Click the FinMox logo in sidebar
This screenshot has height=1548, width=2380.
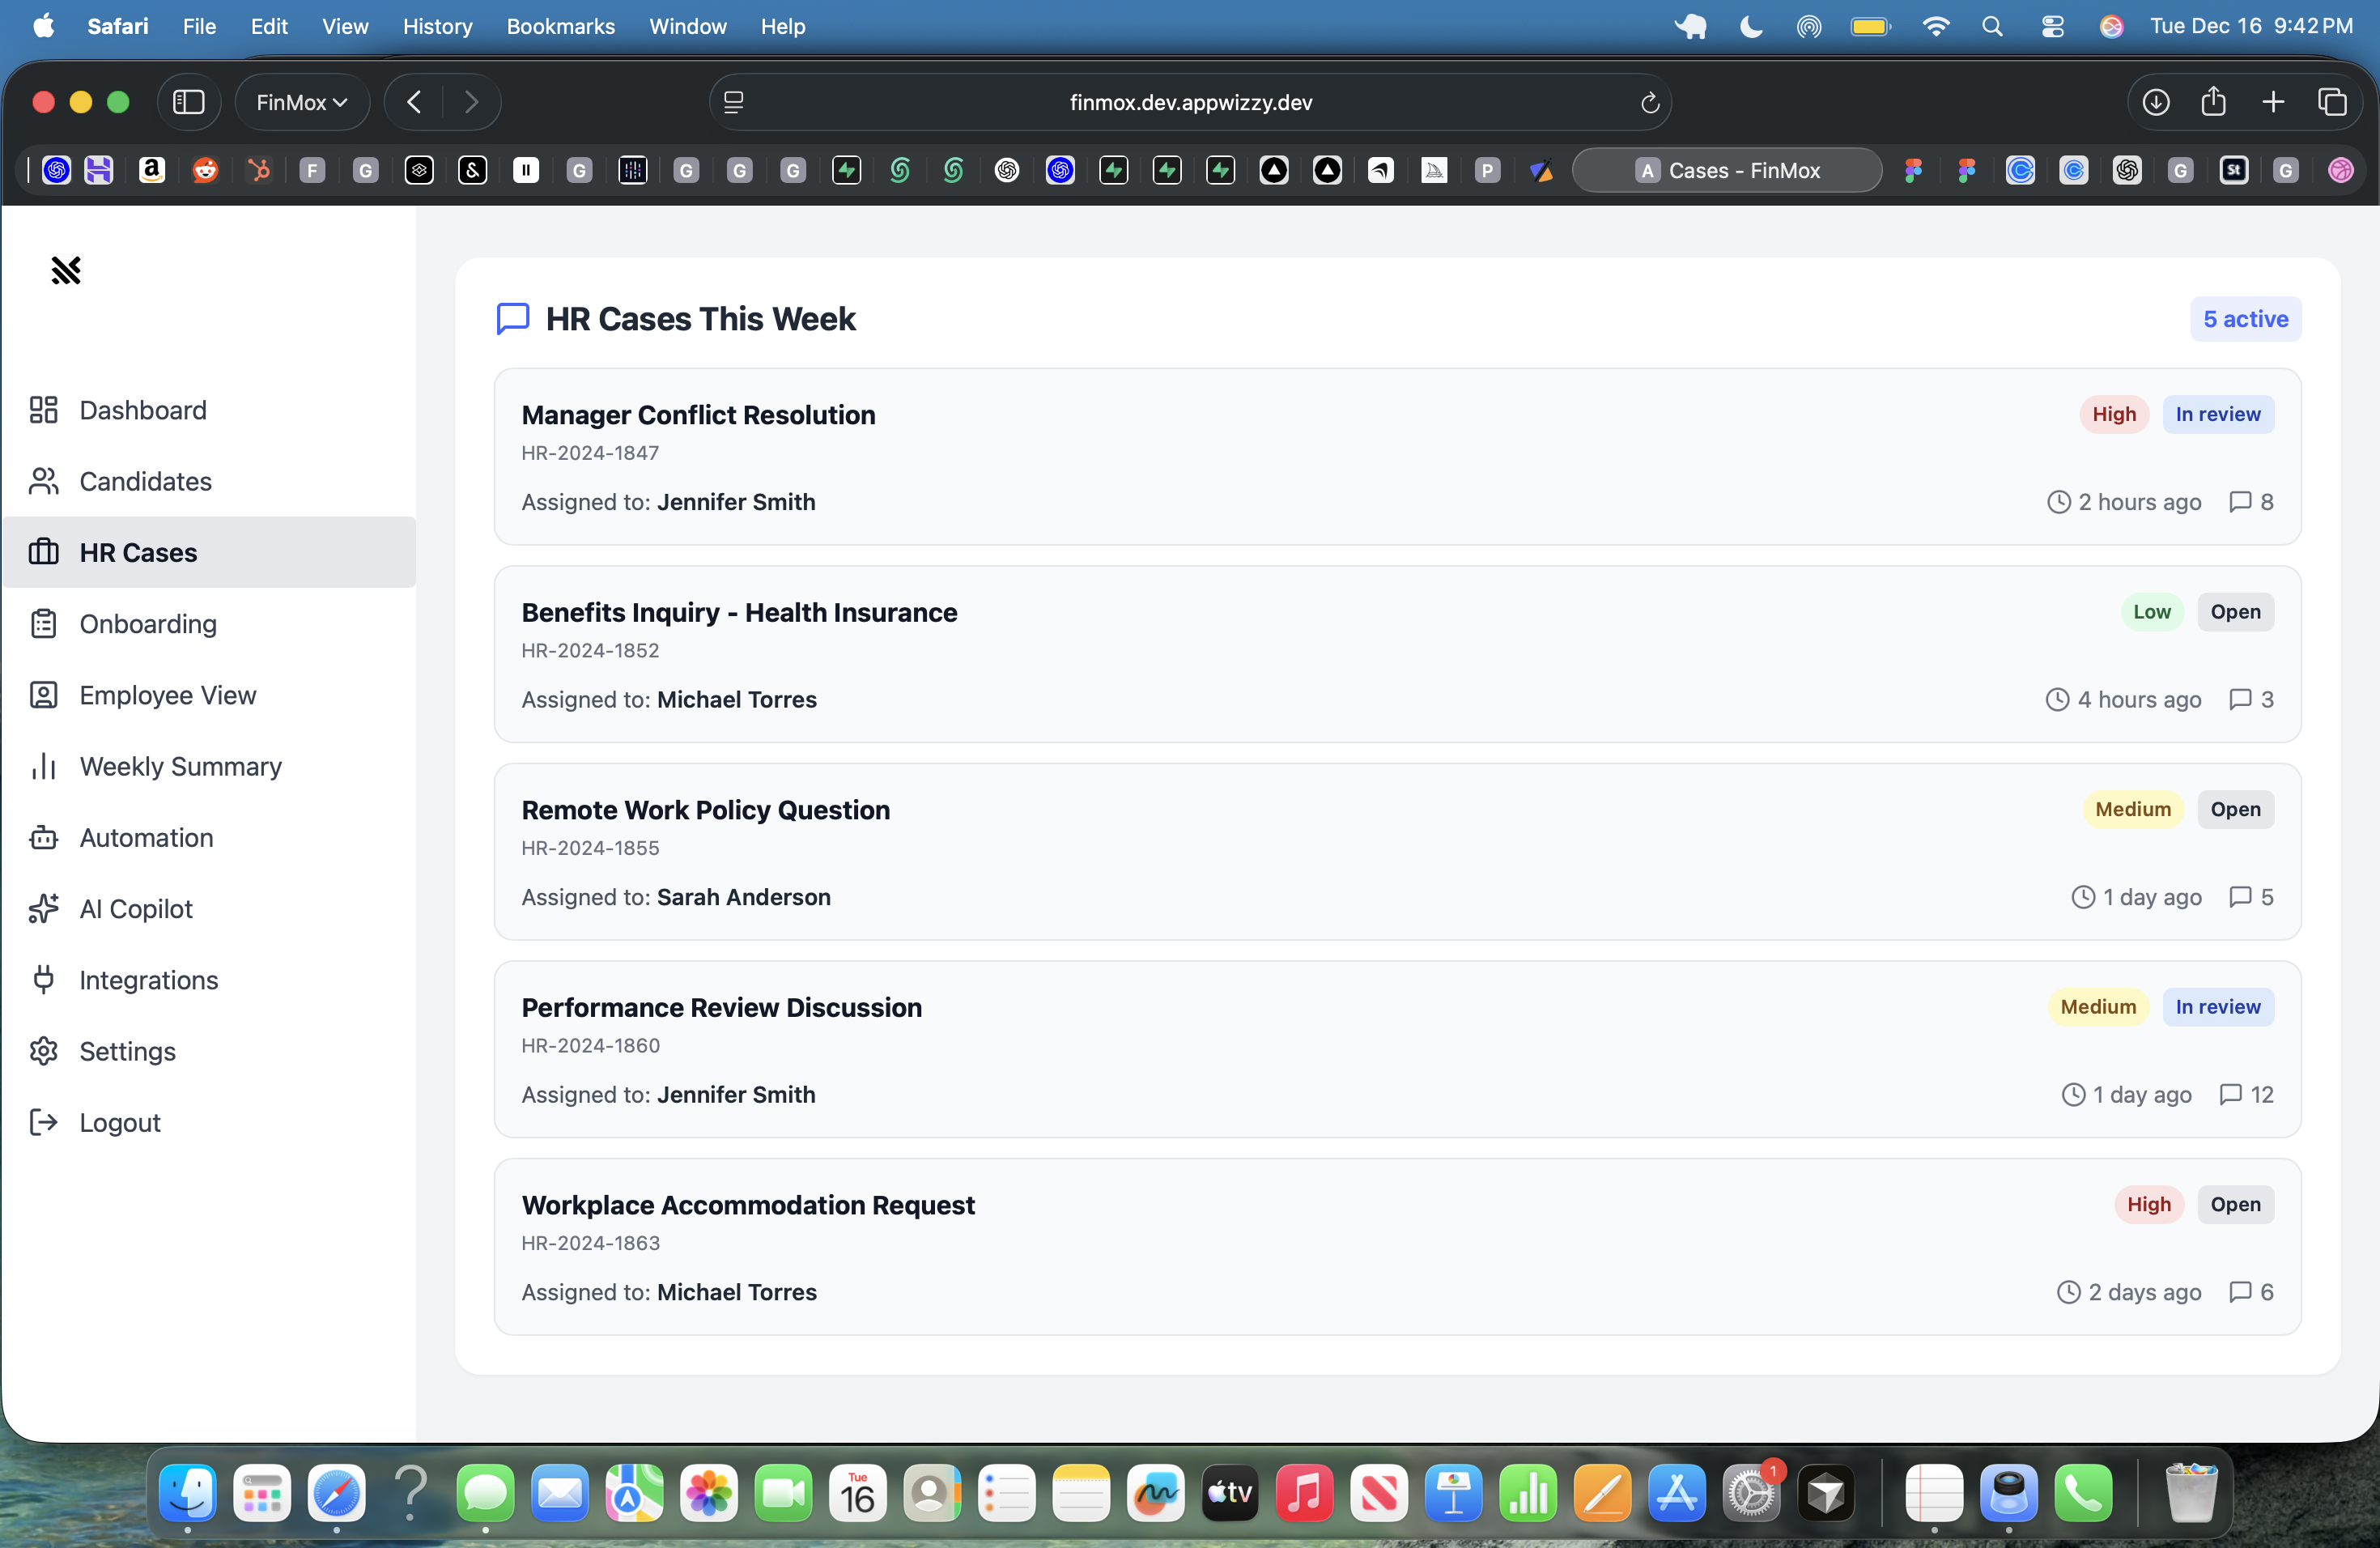pos(66,270)
